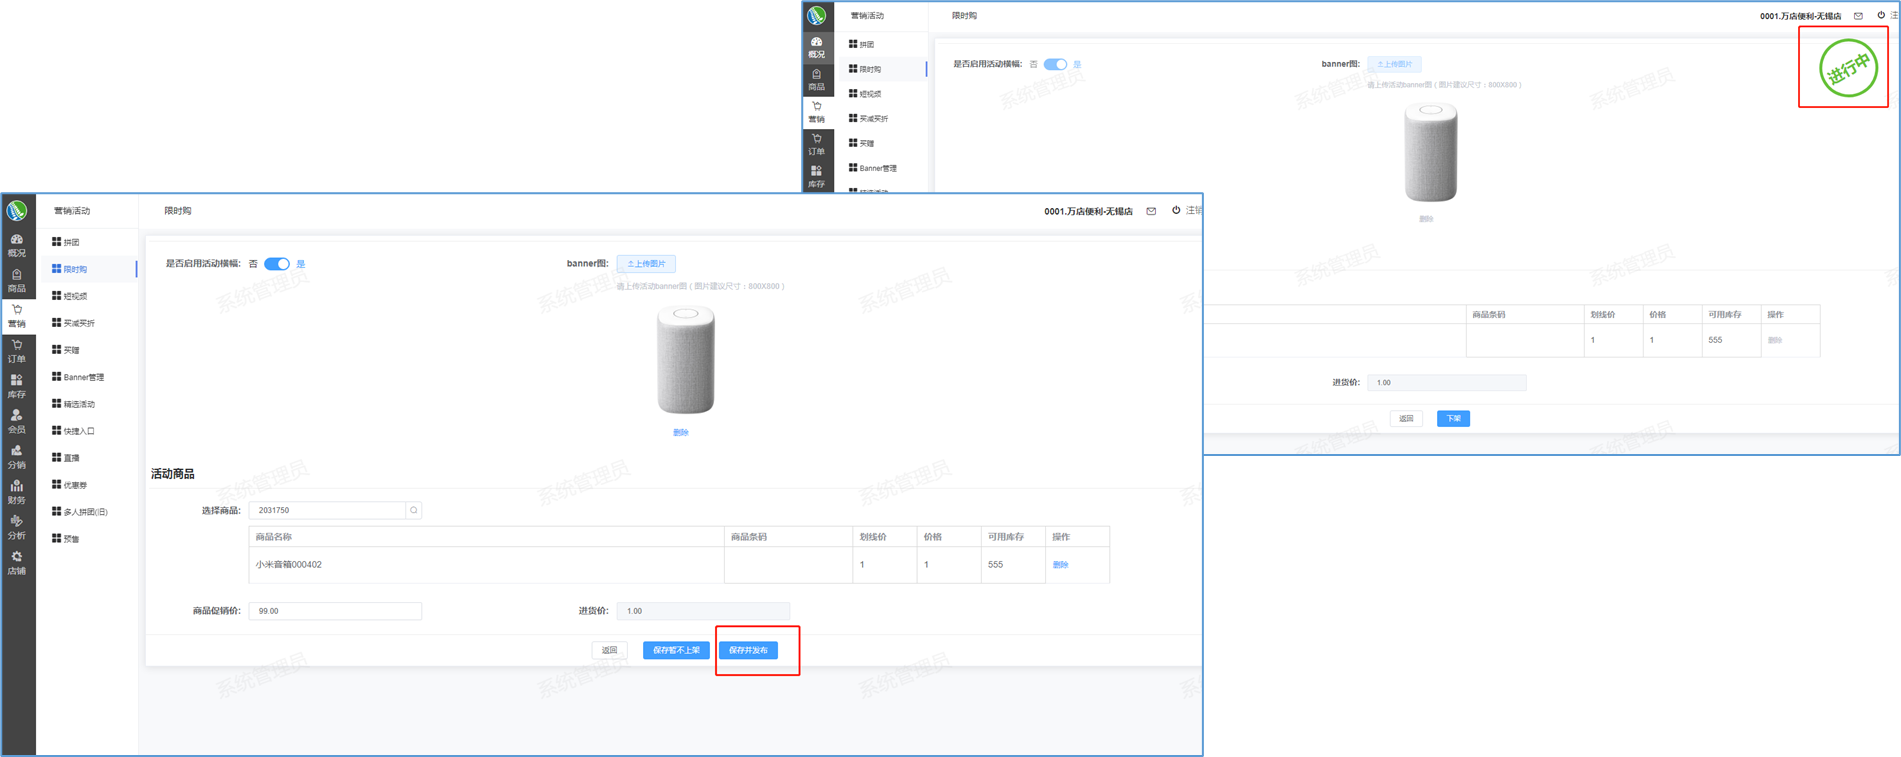Click the 保存暂不上架 button
This screenshot has height=757, width=1901.
coord(676,650)
